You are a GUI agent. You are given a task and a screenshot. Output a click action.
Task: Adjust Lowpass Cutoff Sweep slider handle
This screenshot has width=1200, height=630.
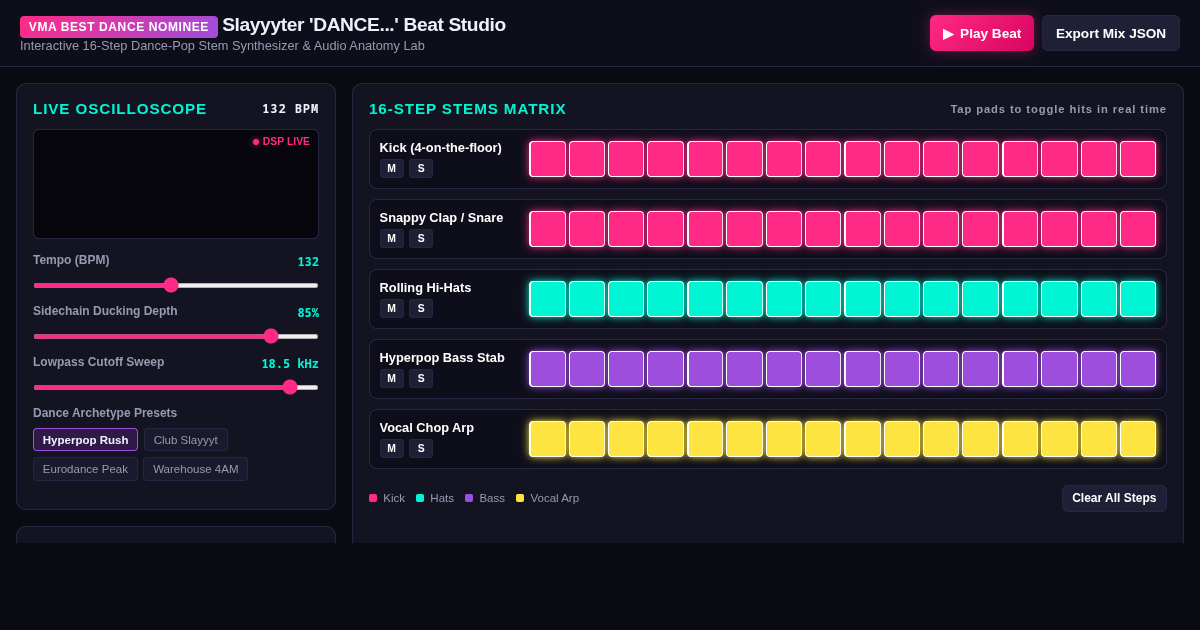(x=290, y=387)
